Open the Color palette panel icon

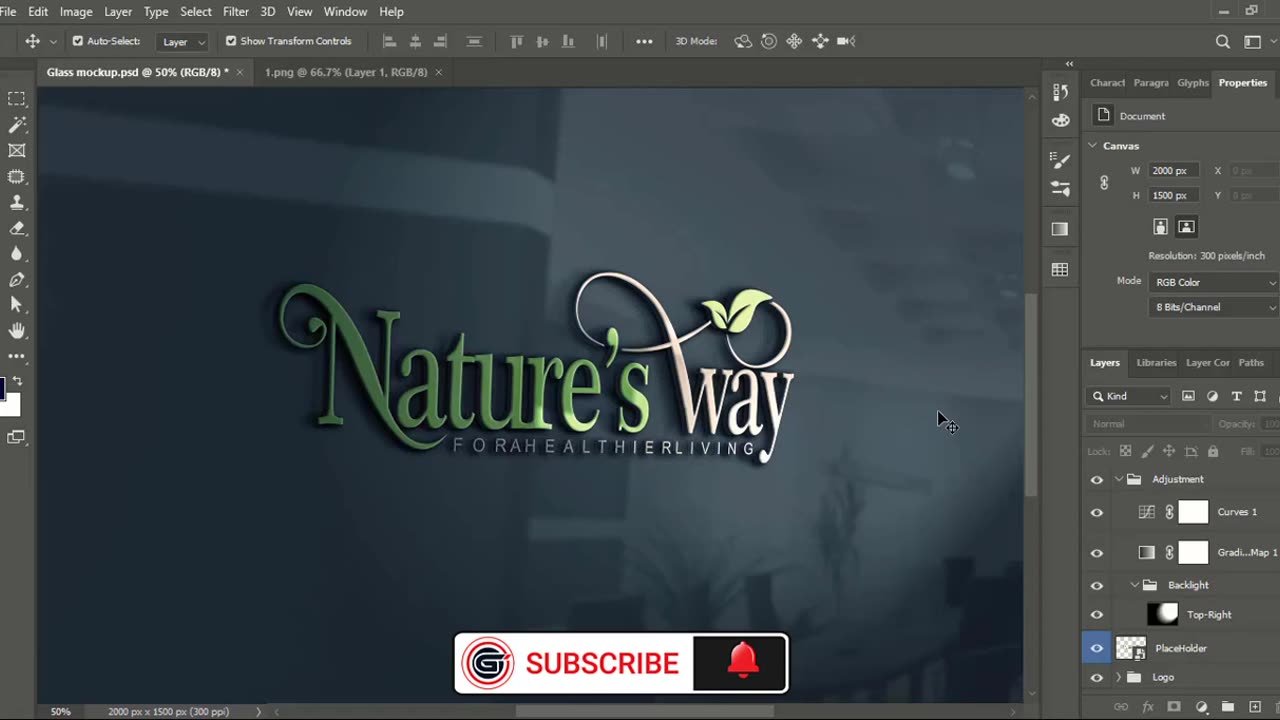point(1061,121)
